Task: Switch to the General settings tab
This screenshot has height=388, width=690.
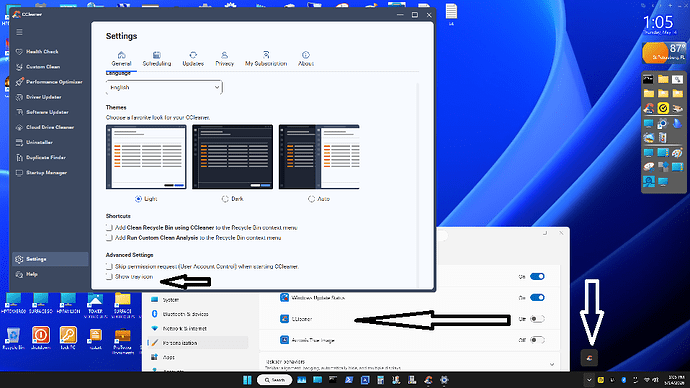Action: click(121, 59)
